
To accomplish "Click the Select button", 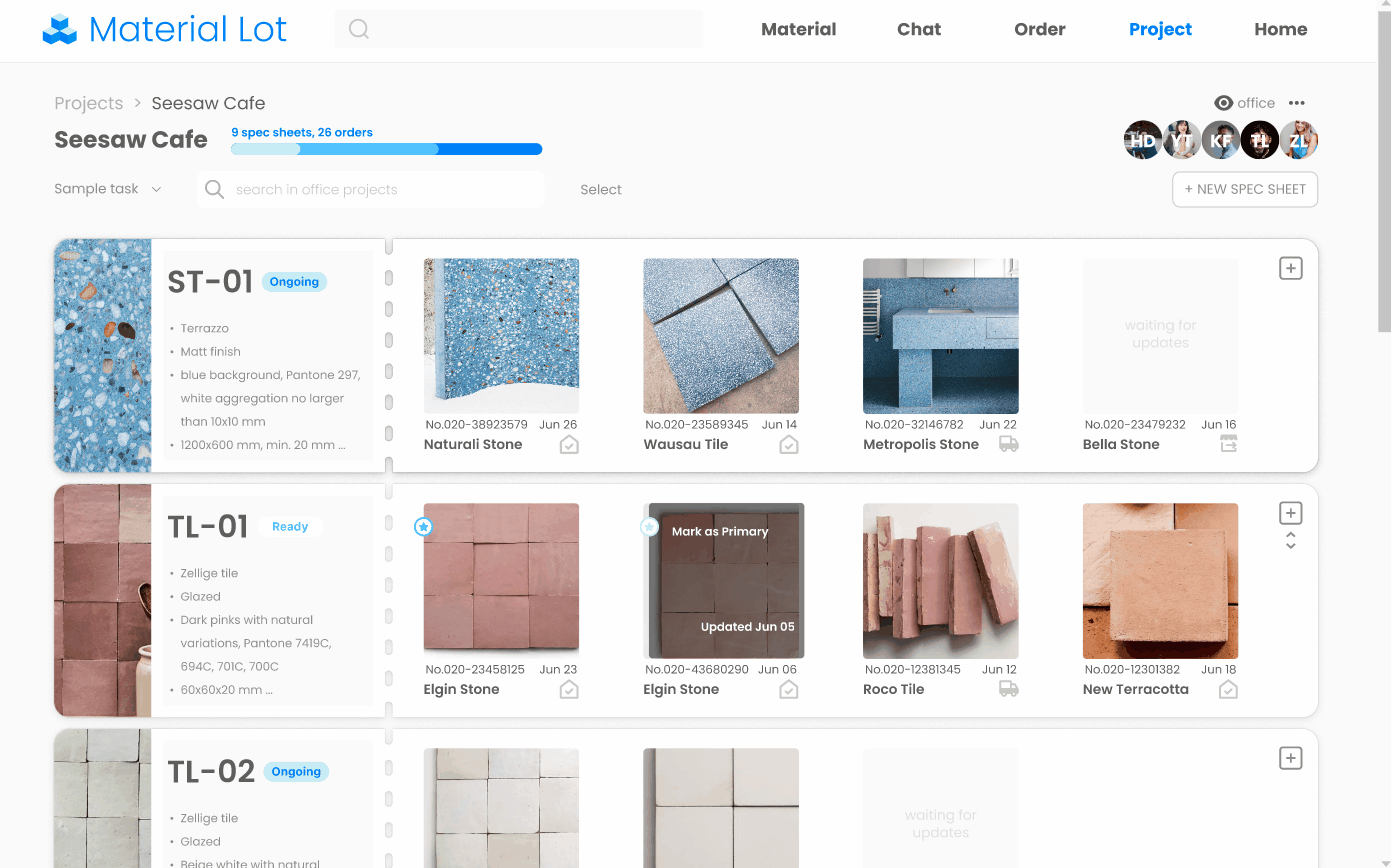I will click(601, 189).
